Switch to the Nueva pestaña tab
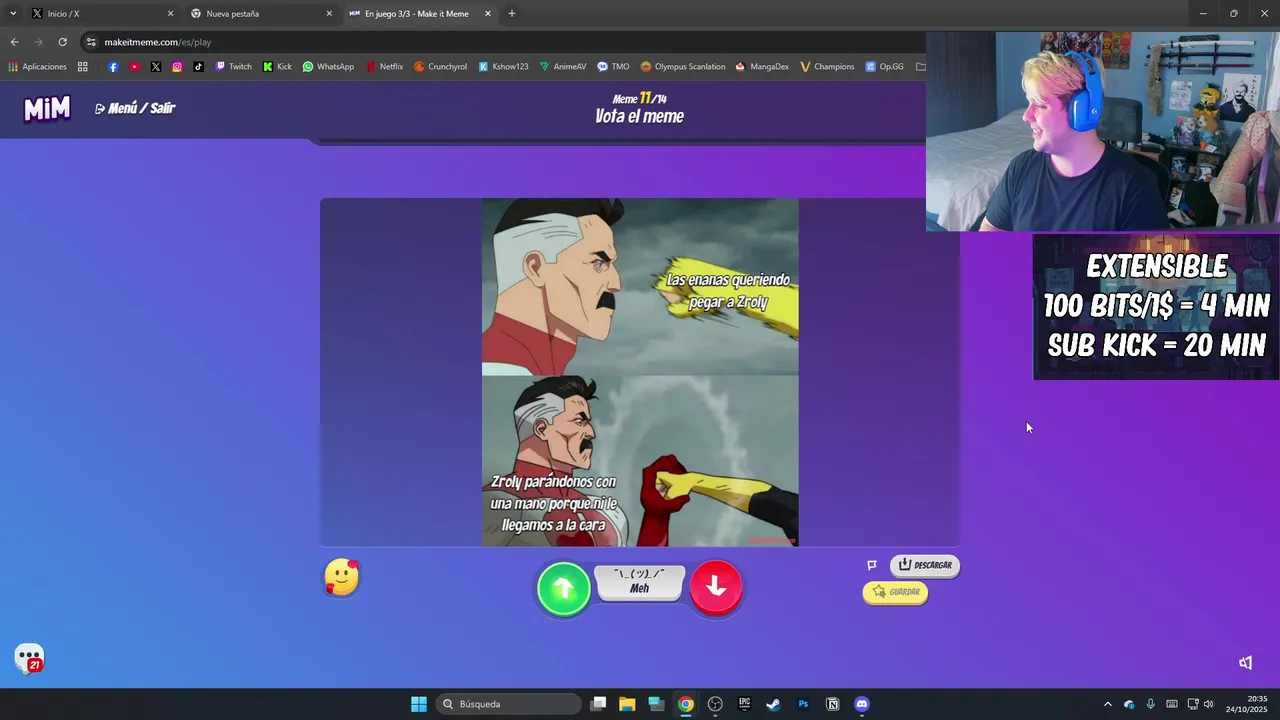The height and width of the screenshot is (720, 1280). point(262,14)
